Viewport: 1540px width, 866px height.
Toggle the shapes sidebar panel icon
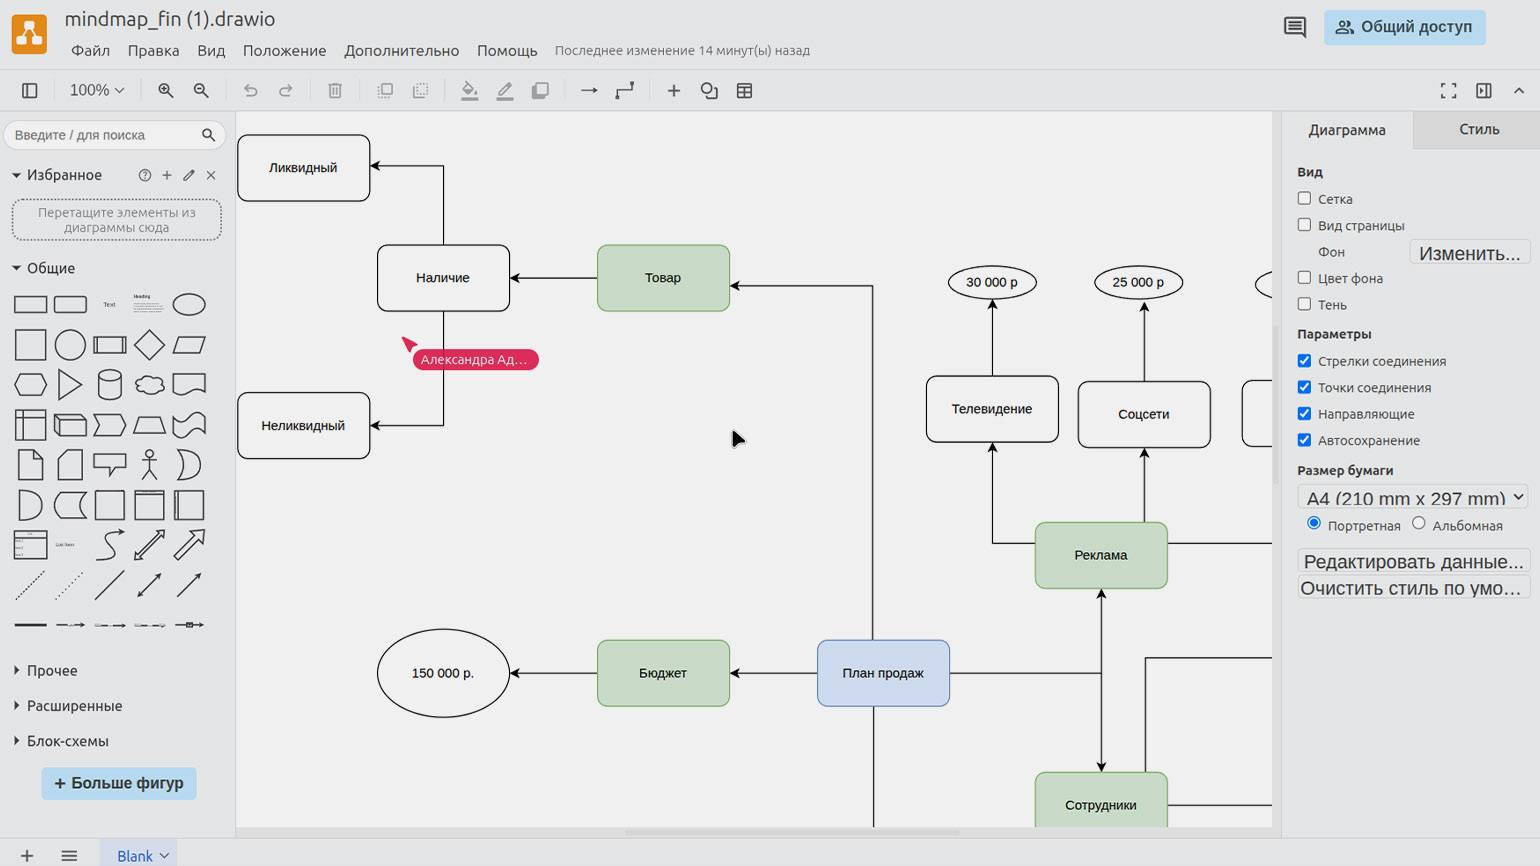click(30, 91)
